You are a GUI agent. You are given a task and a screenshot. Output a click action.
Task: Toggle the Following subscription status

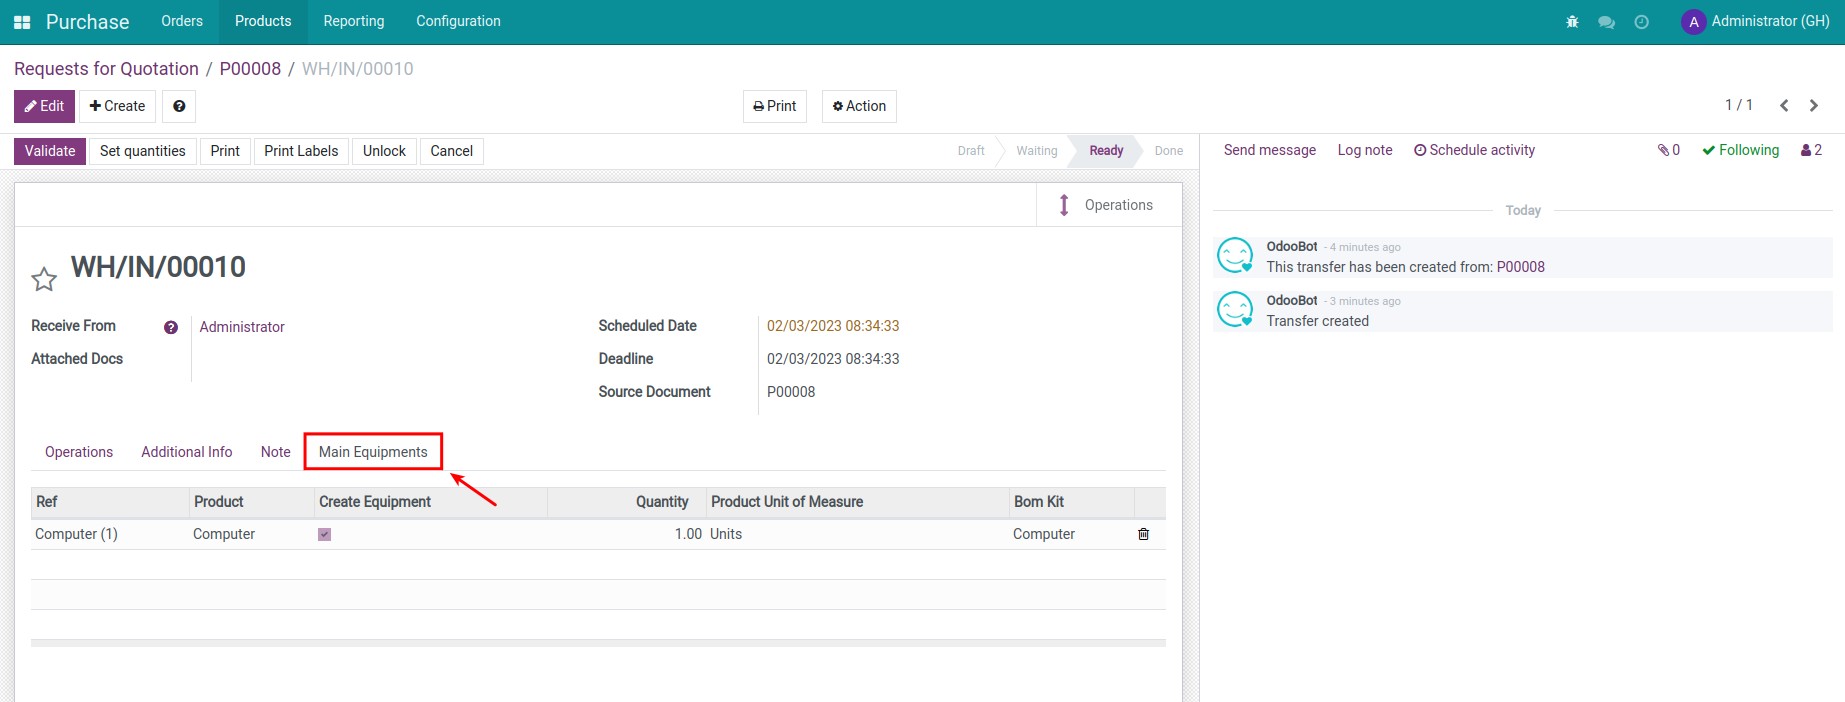[x=1740, y=150]
